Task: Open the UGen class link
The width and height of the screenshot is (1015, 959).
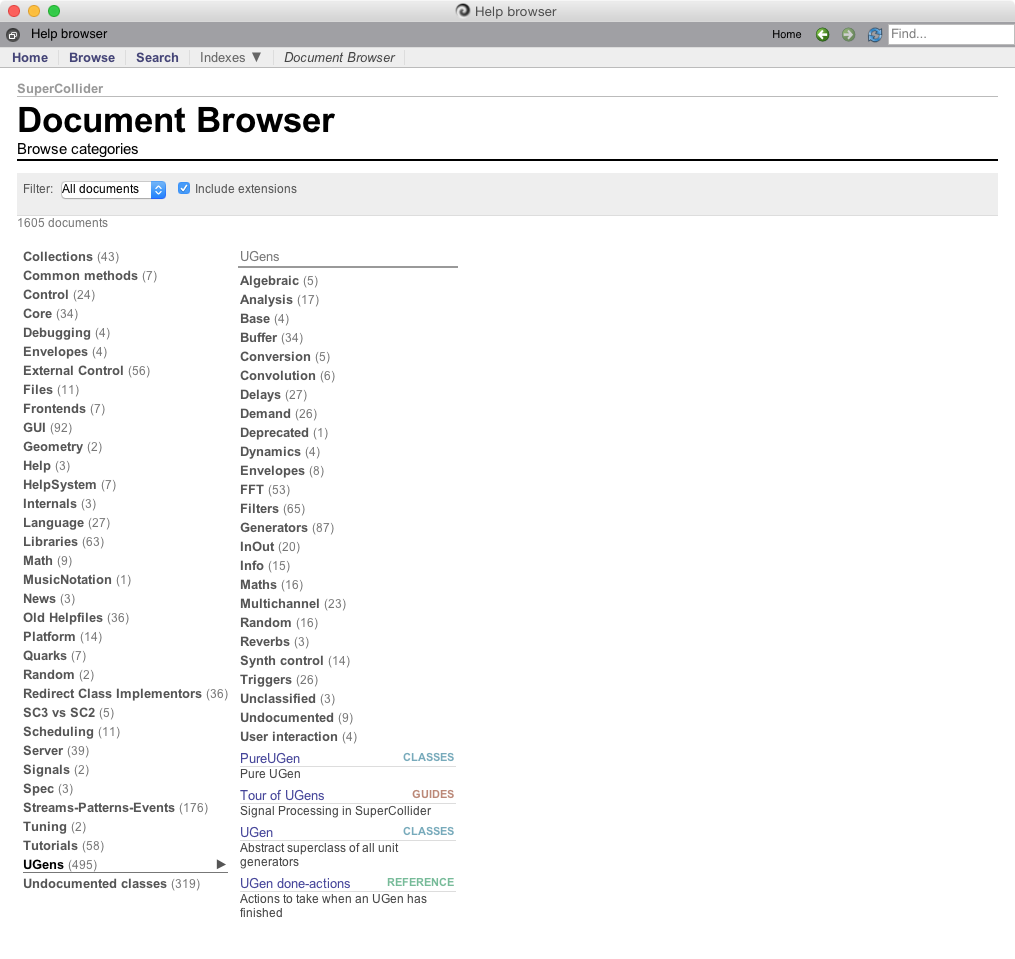Action: (256, 832)
